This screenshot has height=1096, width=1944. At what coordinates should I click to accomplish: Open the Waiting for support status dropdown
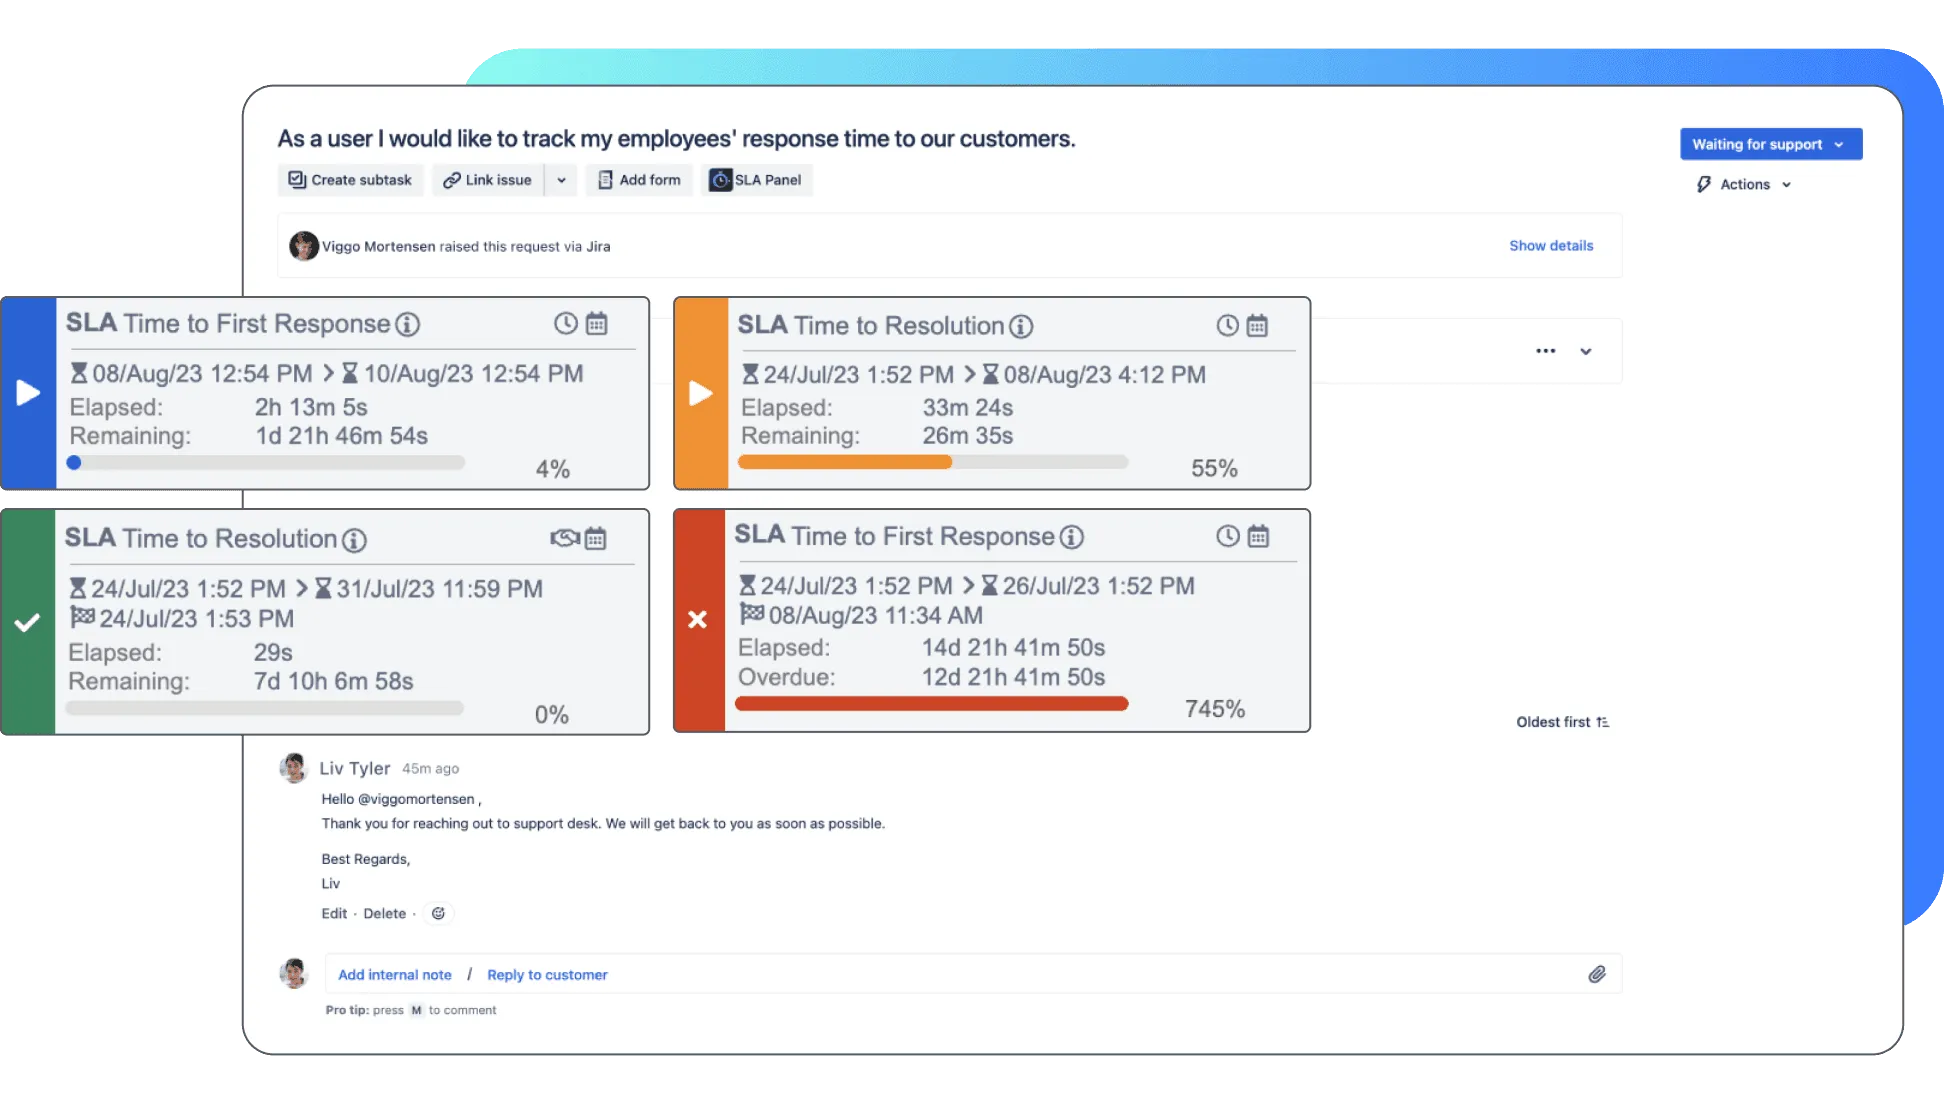1770,144
